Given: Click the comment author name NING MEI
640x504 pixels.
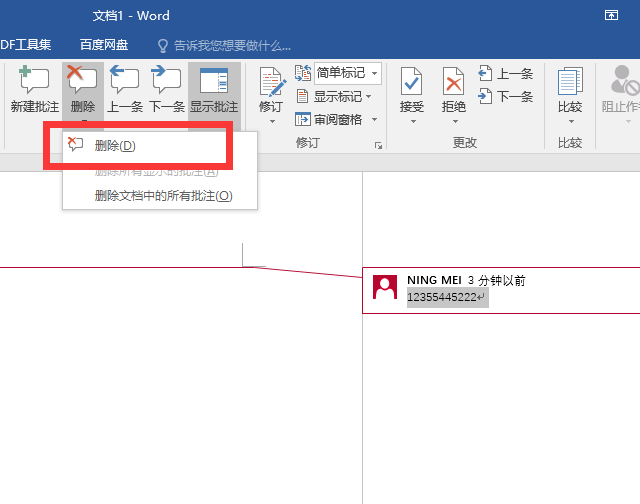Looking at the screenshot, I should 434,280.
